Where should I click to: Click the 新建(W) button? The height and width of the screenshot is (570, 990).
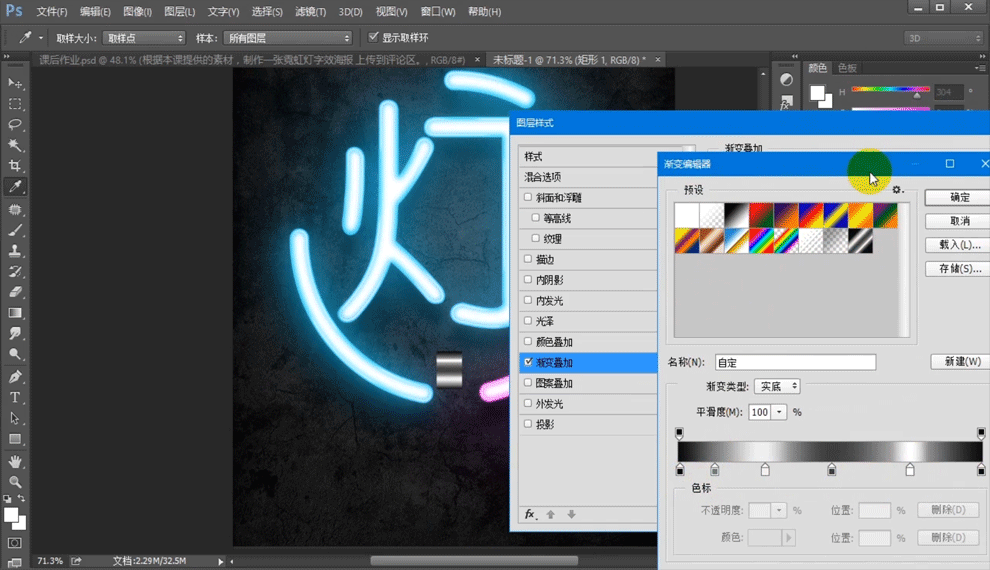click(x=962, y=361)
